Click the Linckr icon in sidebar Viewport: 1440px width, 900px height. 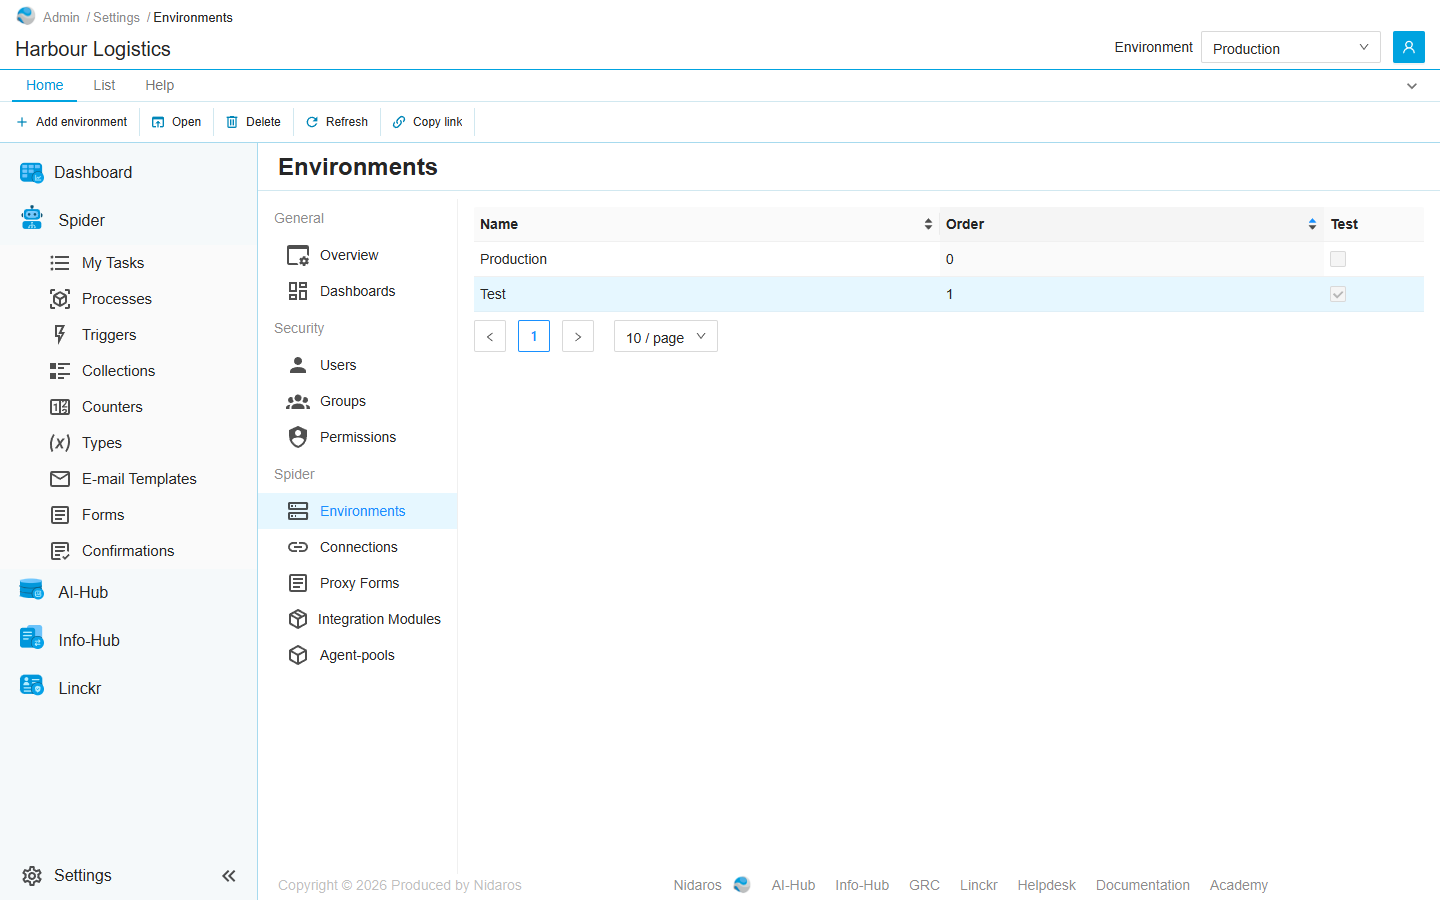[32, 686]
